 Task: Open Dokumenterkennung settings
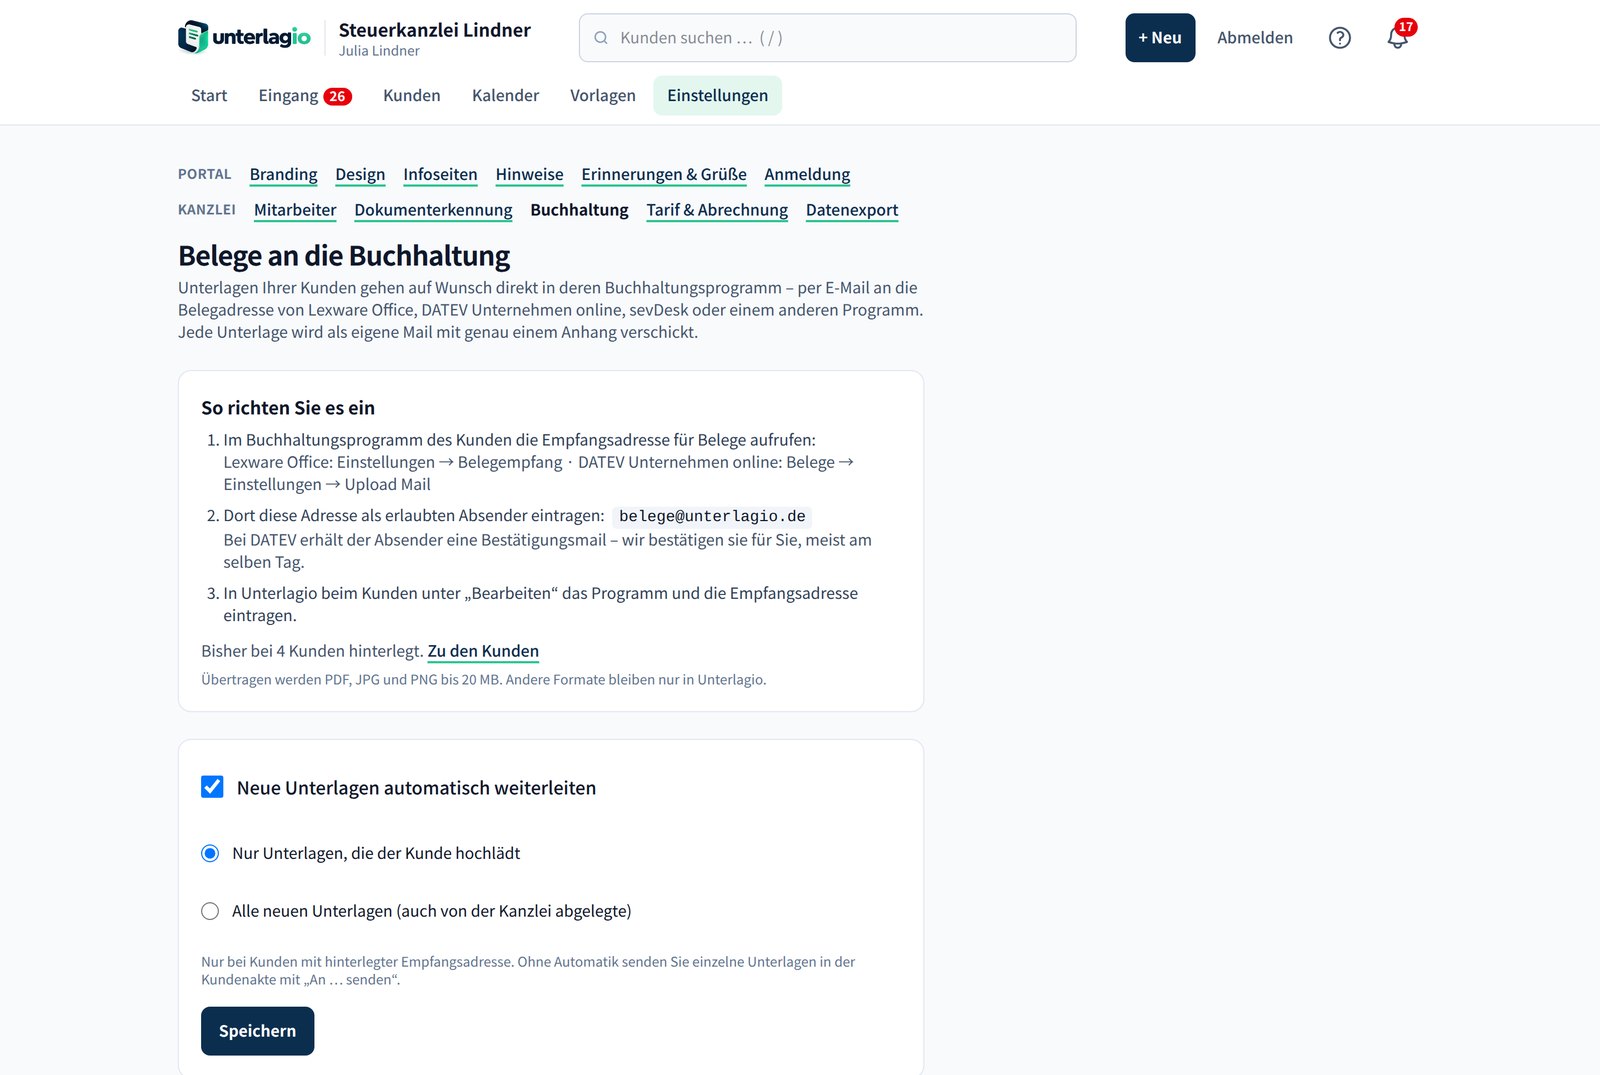point(433,211)
